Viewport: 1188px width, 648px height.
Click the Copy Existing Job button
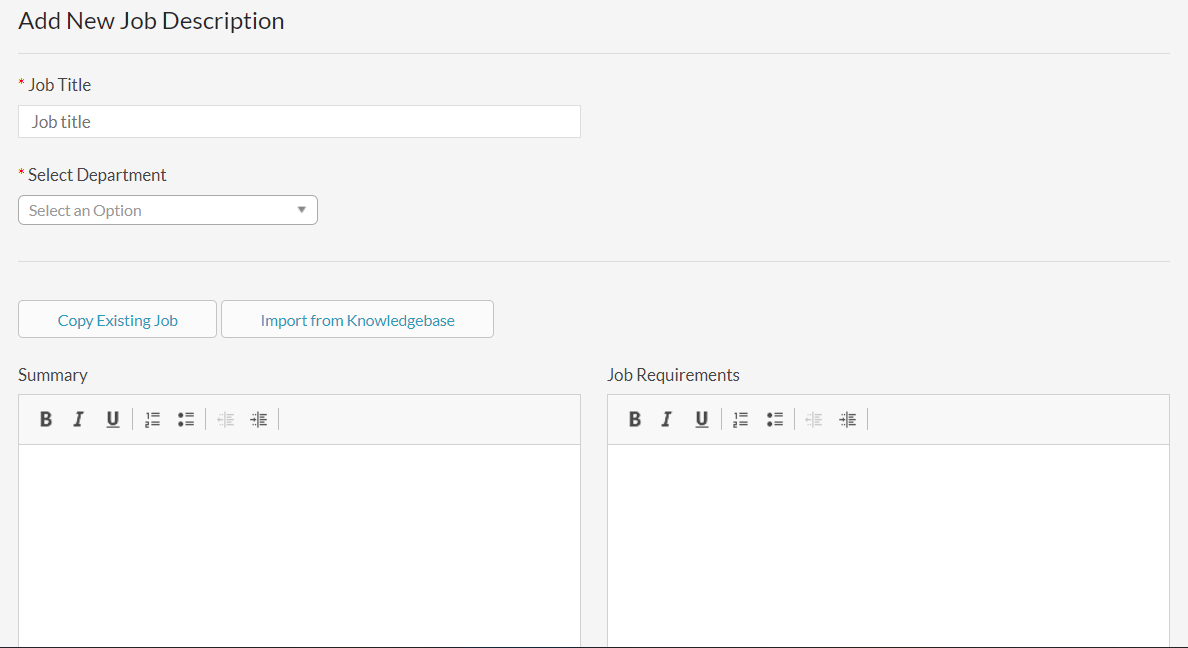coord(117,319)
